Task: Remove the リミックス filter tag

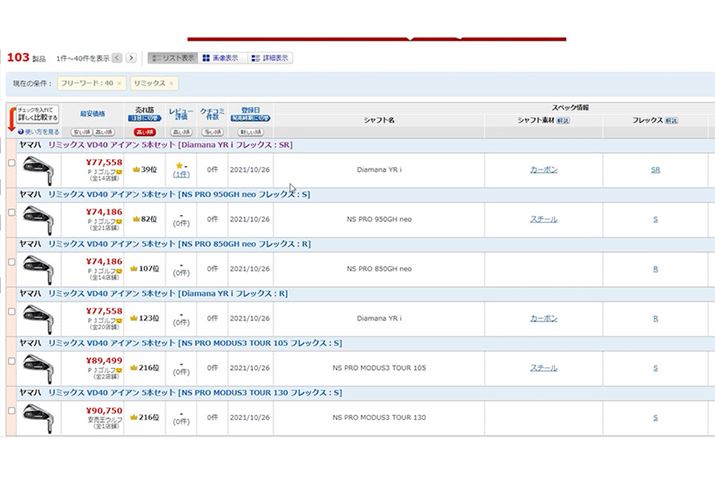Action: 171,83
